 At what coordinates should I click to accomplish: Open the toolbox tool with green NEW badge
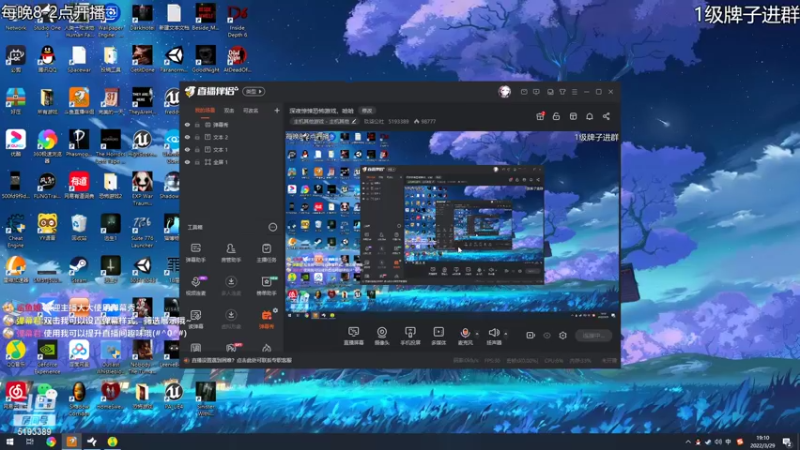[x=266, y=286]
